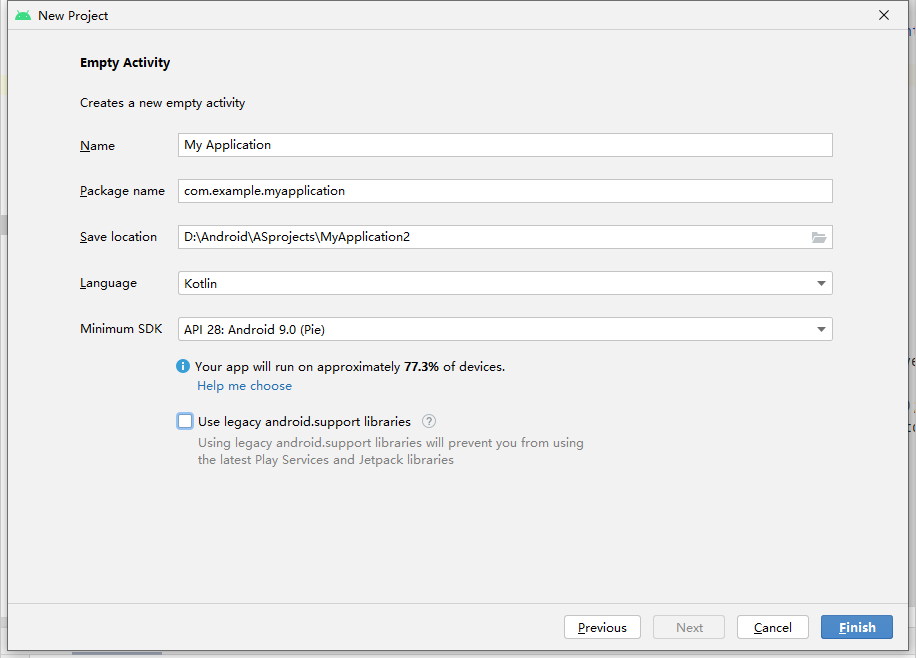The image size is (916, 658).
Task: Click the Package name input field
Action: coord(505,191)
